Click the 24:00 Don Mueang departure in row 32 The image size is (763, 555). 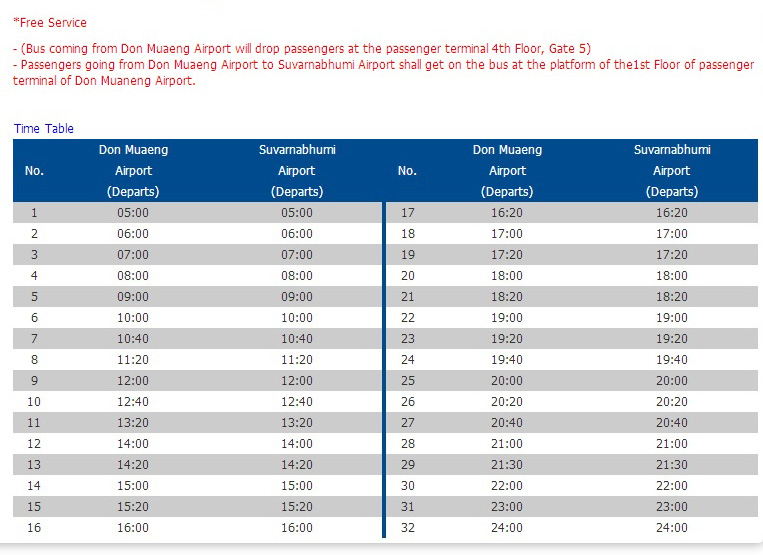[507, 528]
